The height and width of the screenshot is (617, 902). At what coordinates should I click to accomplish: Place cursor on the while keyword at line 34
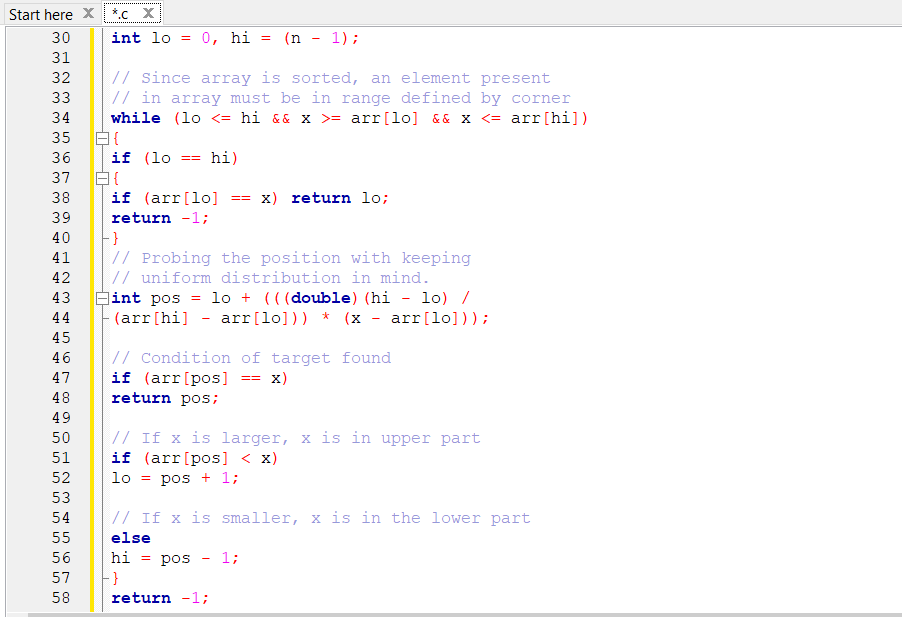(135, 118)
